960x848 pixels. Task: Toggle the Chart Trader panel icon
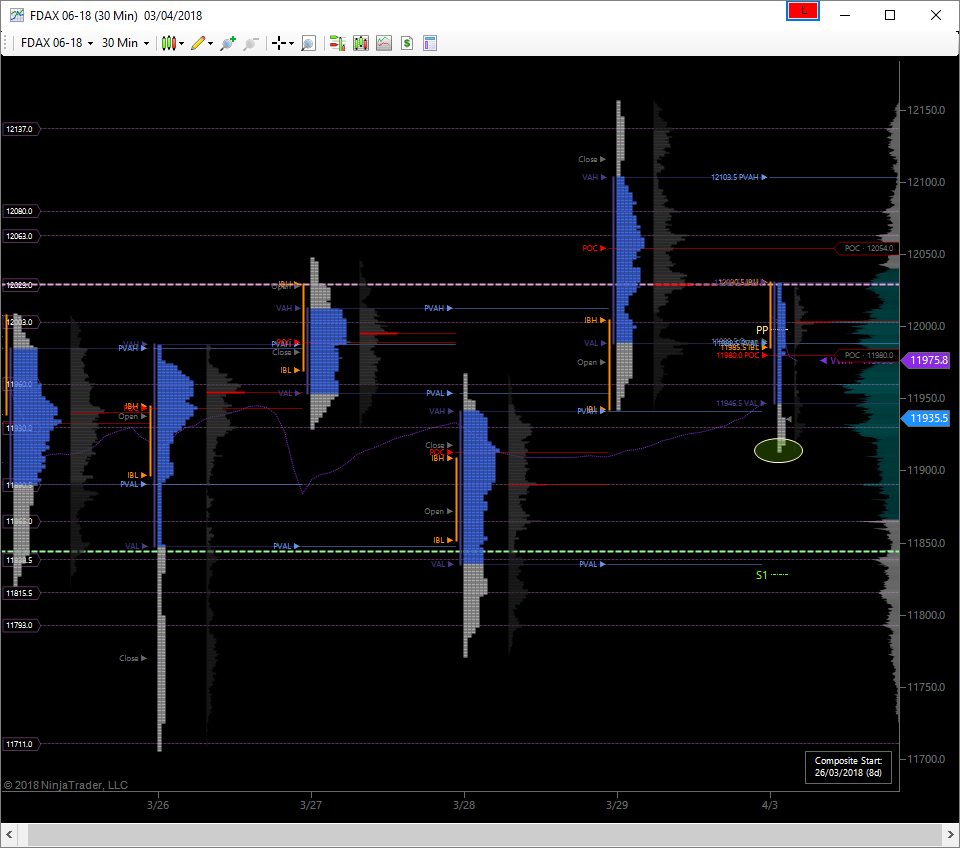pyautogui.click(x=337, y=43)
